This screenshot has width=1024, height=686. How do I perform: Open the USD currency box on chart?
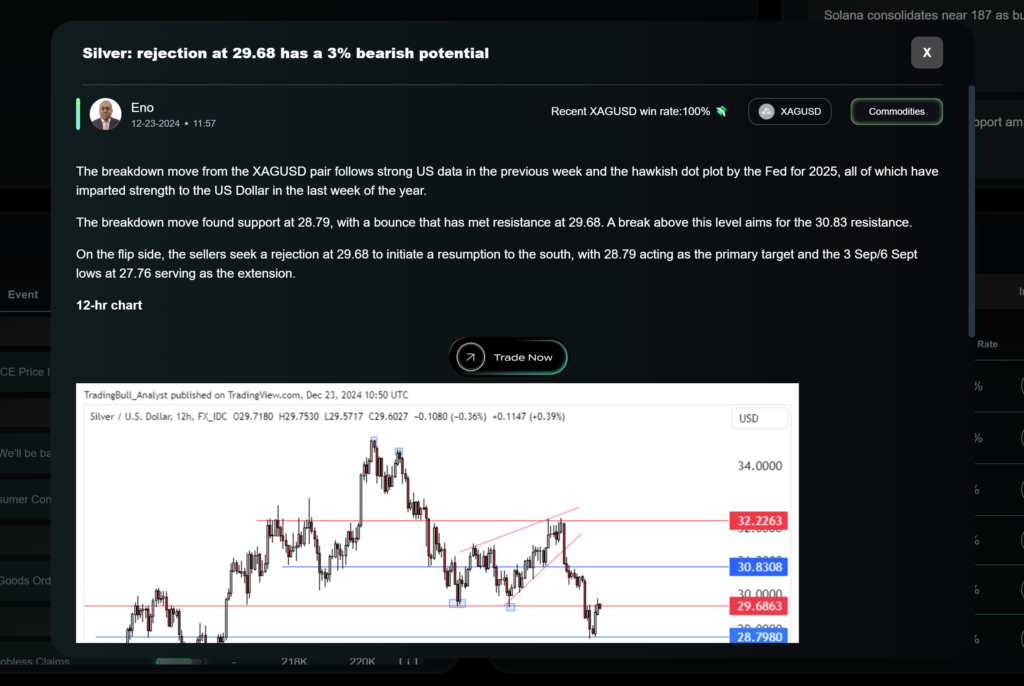pyautogui.click(x=759, y=418)
